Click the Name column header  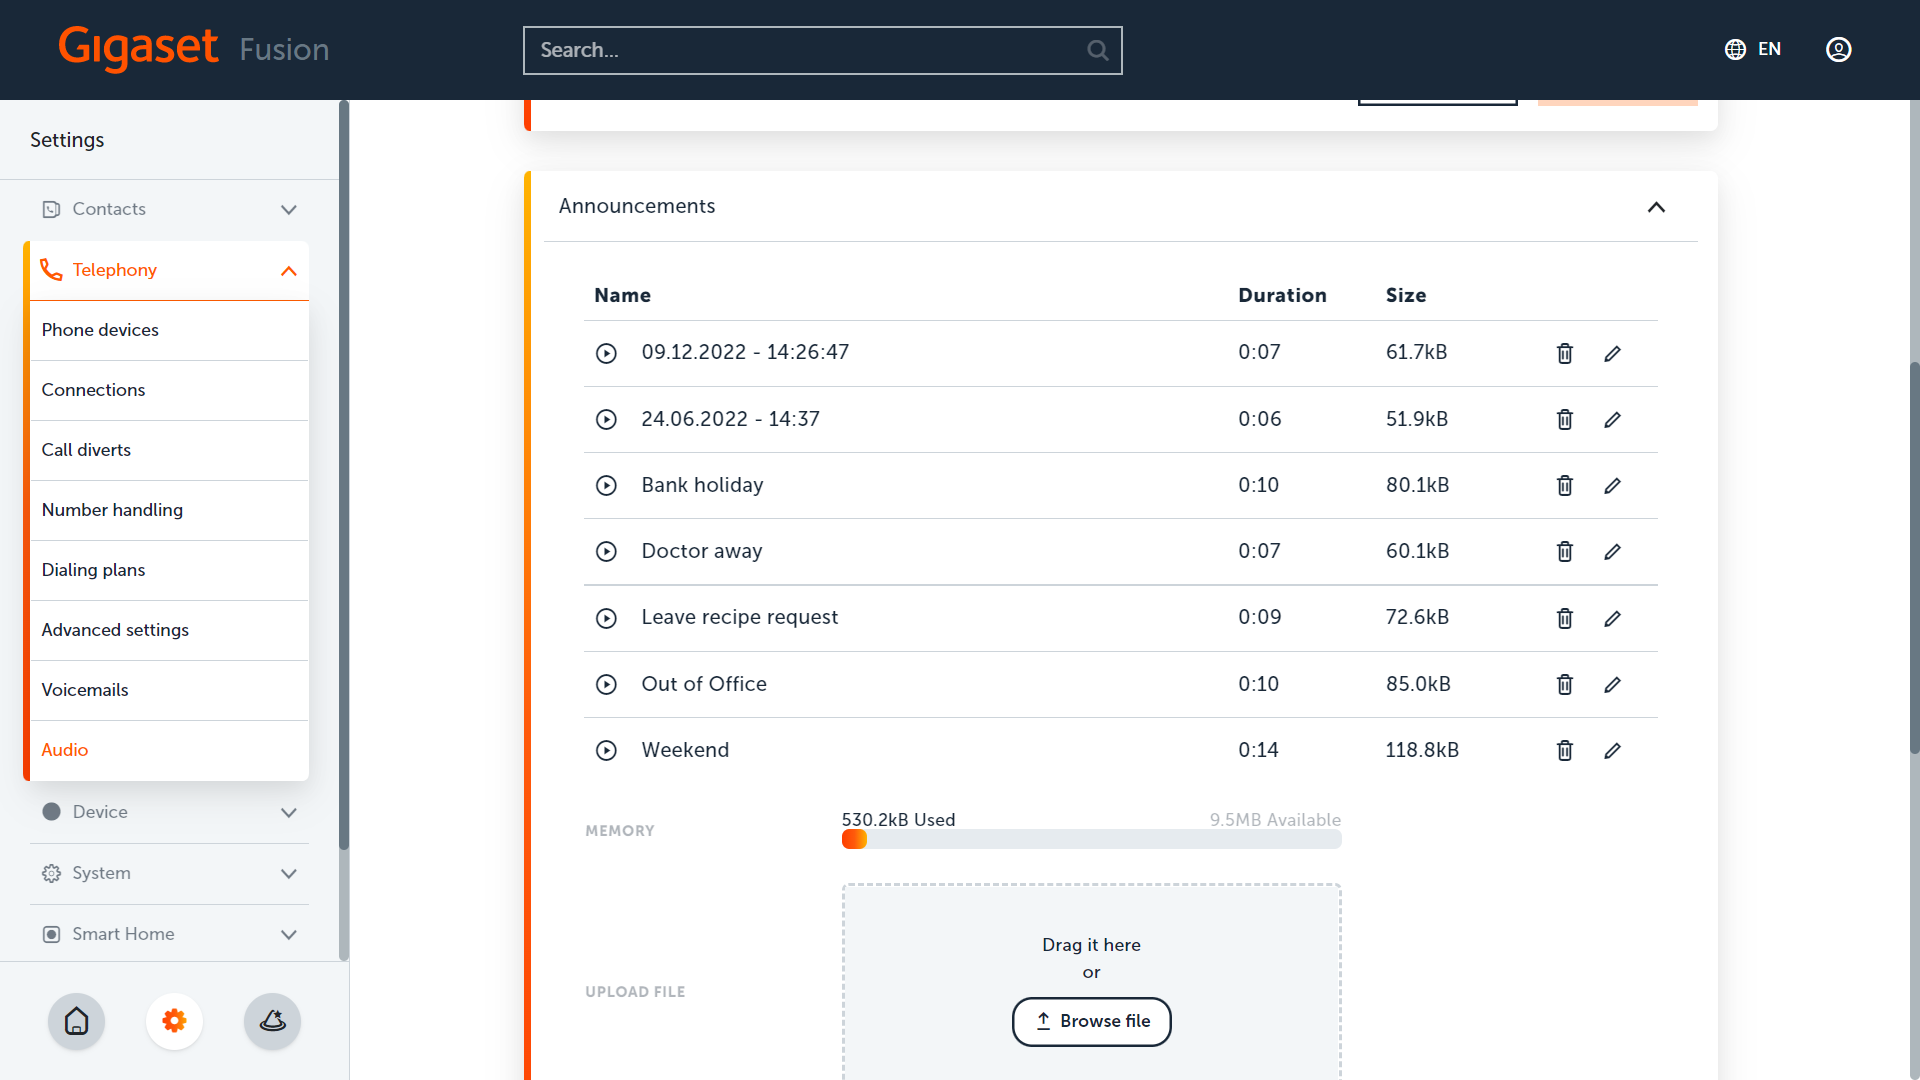point(622,295)
